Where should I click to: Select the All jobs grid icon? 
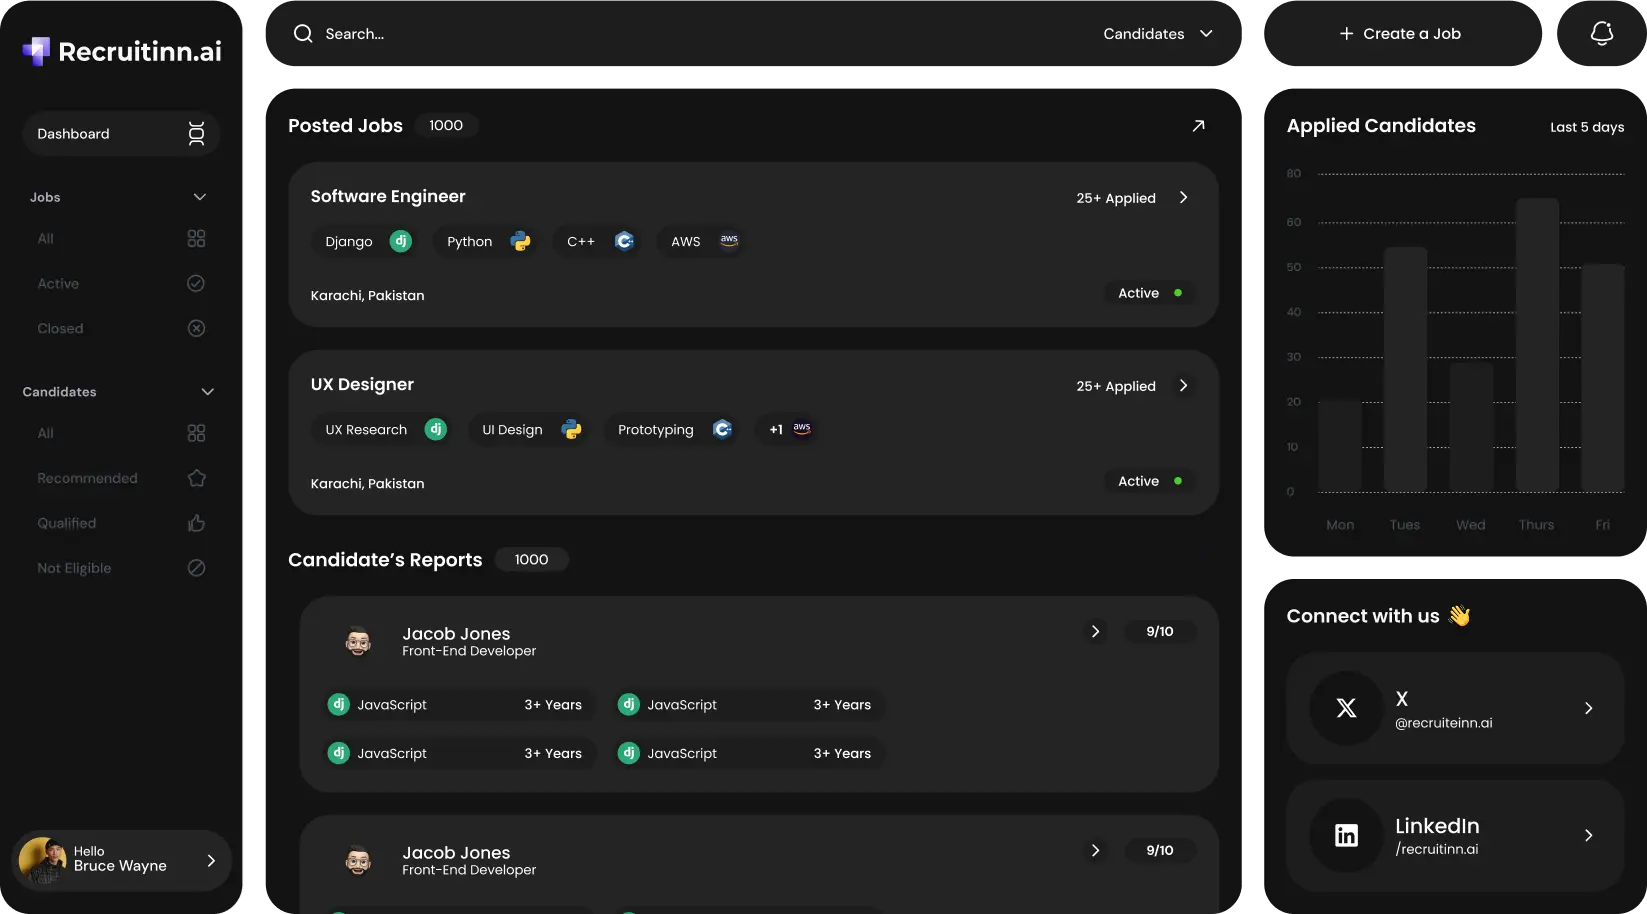196,238
